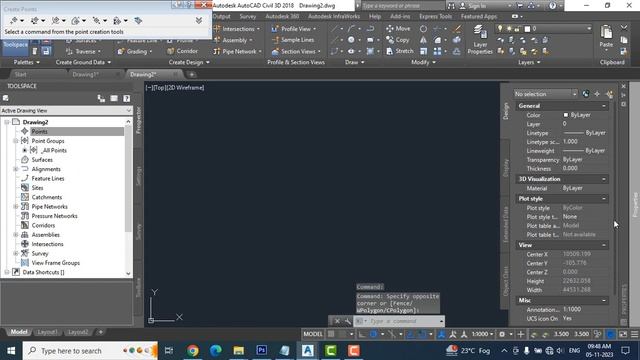Screen dimensions: 640x360
Task: Open the layer dropdown list
Action: coord(589,29)
